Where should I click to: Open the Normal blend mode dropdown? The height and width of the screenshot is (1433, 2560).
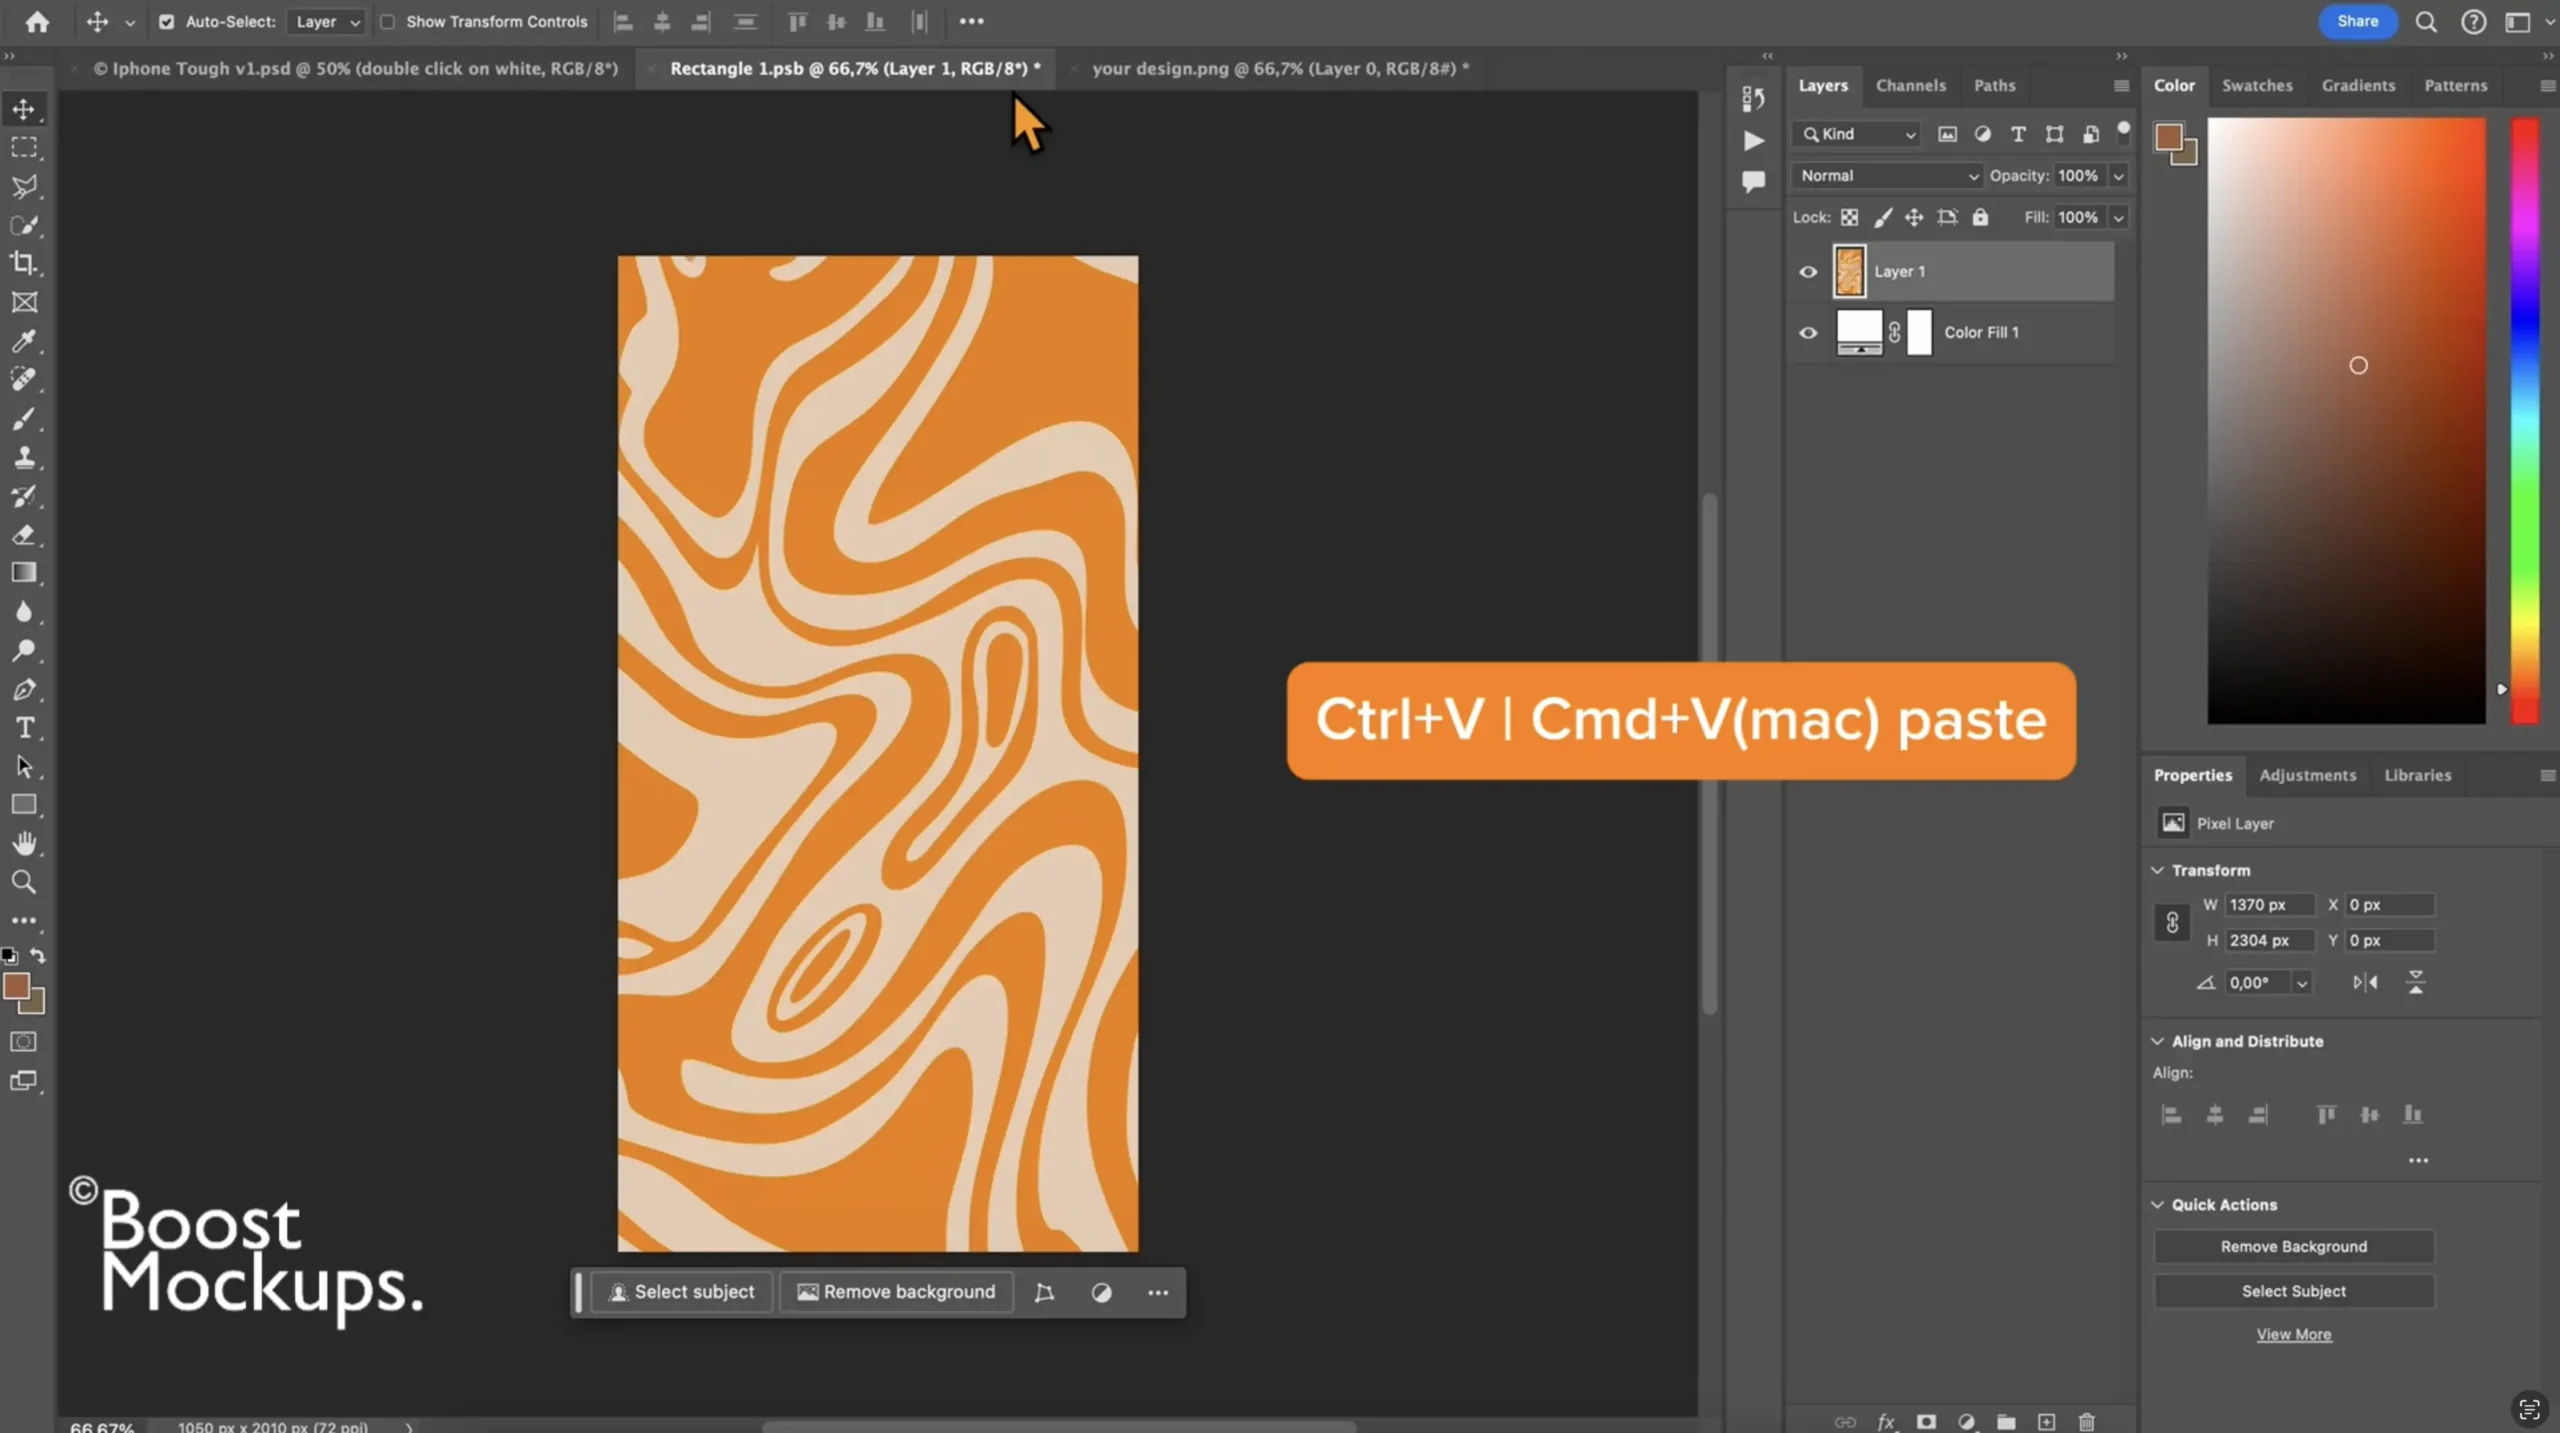[x=1886, y=176]
